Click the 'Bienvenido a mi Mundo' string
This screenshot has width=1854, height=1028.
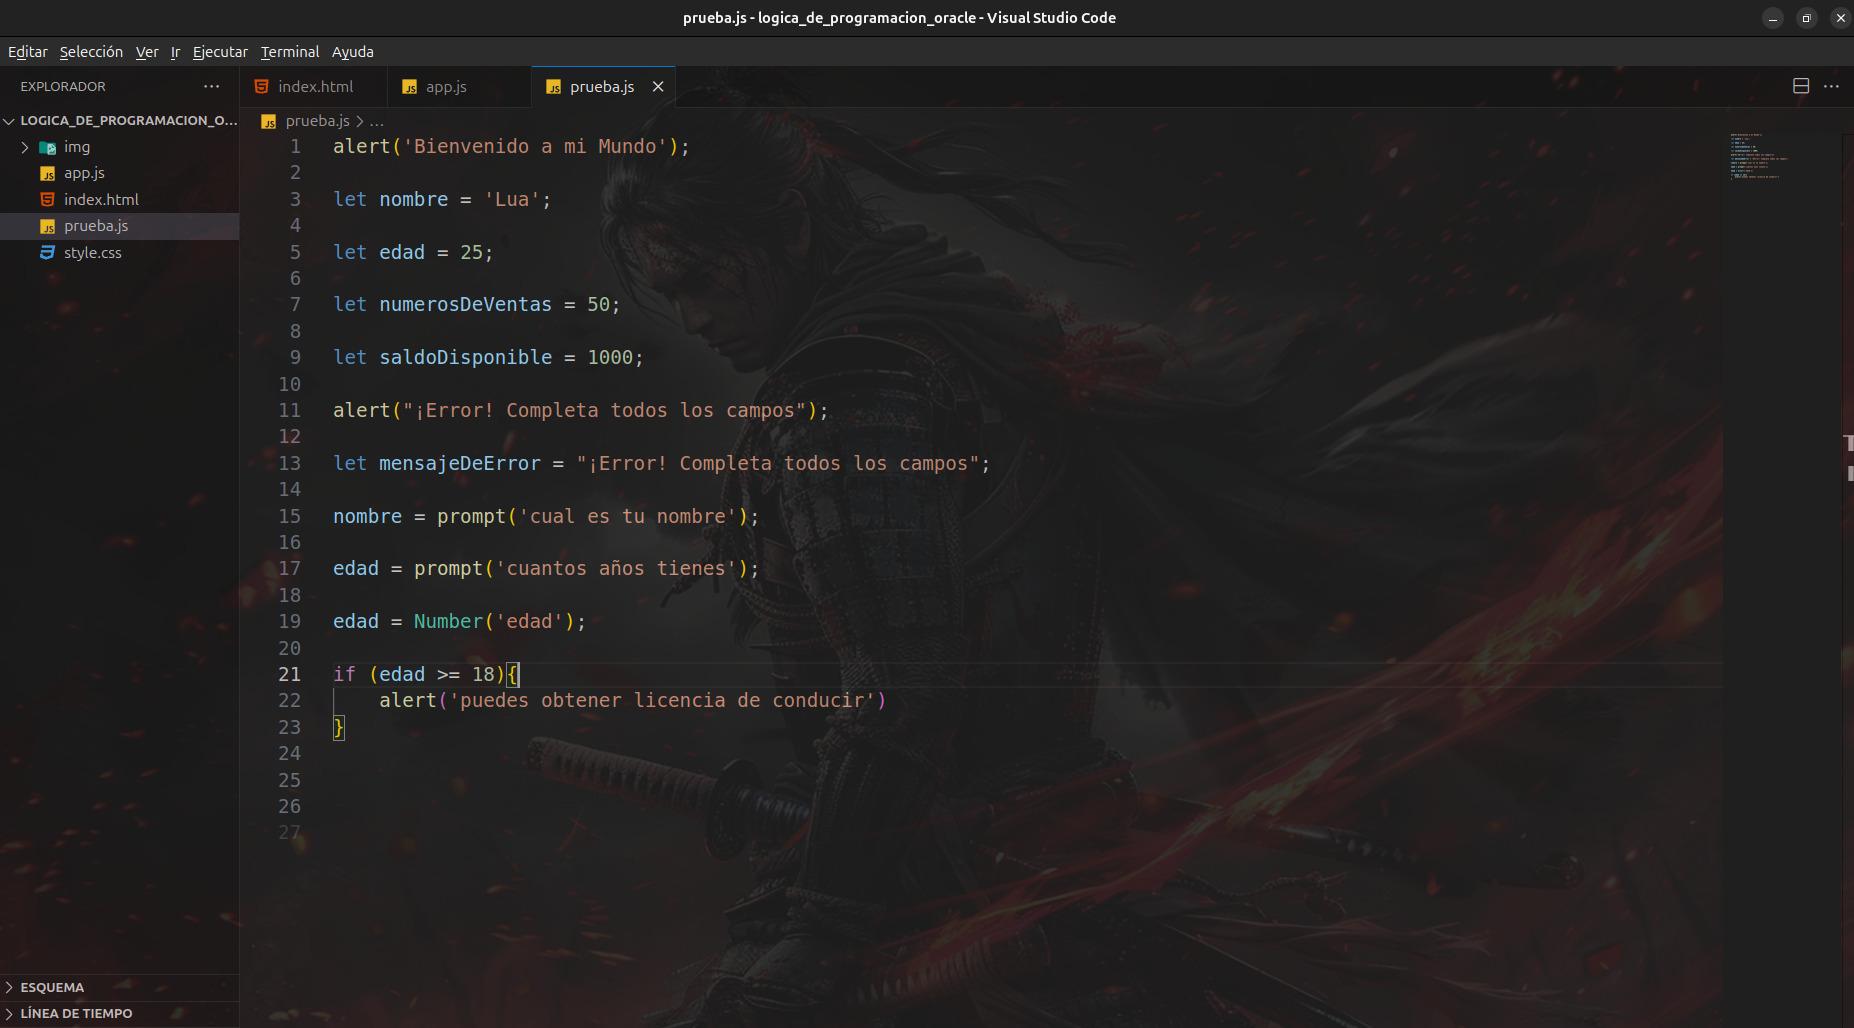point(535,146)
